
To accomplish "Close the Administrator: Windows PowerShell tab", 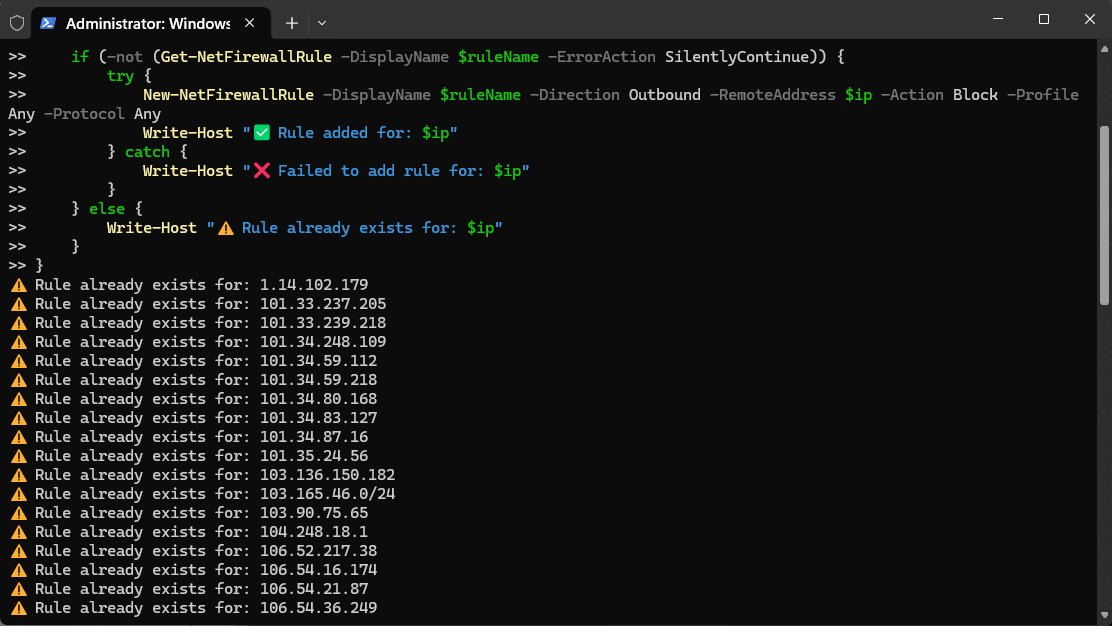I will [250, 22].
